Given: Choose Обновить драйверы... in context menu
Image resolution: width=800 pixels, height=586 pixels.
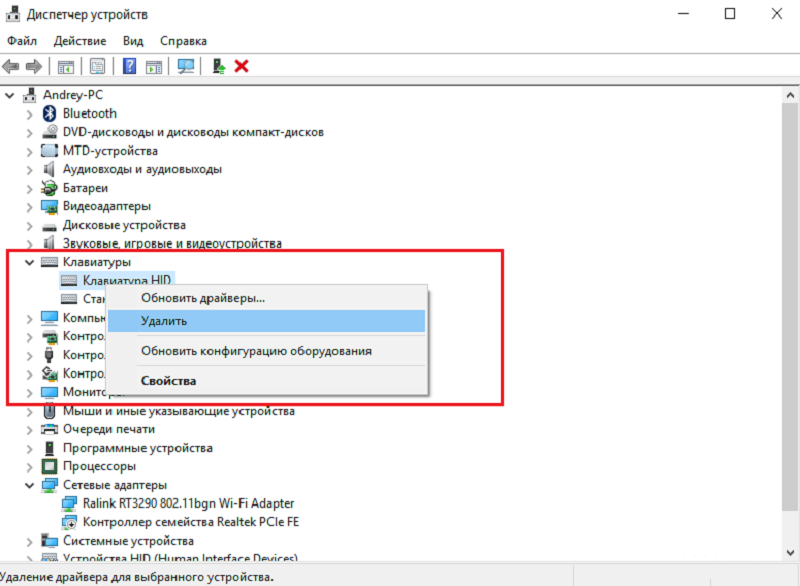Looking at the screenshot, I should click(266, 298).
